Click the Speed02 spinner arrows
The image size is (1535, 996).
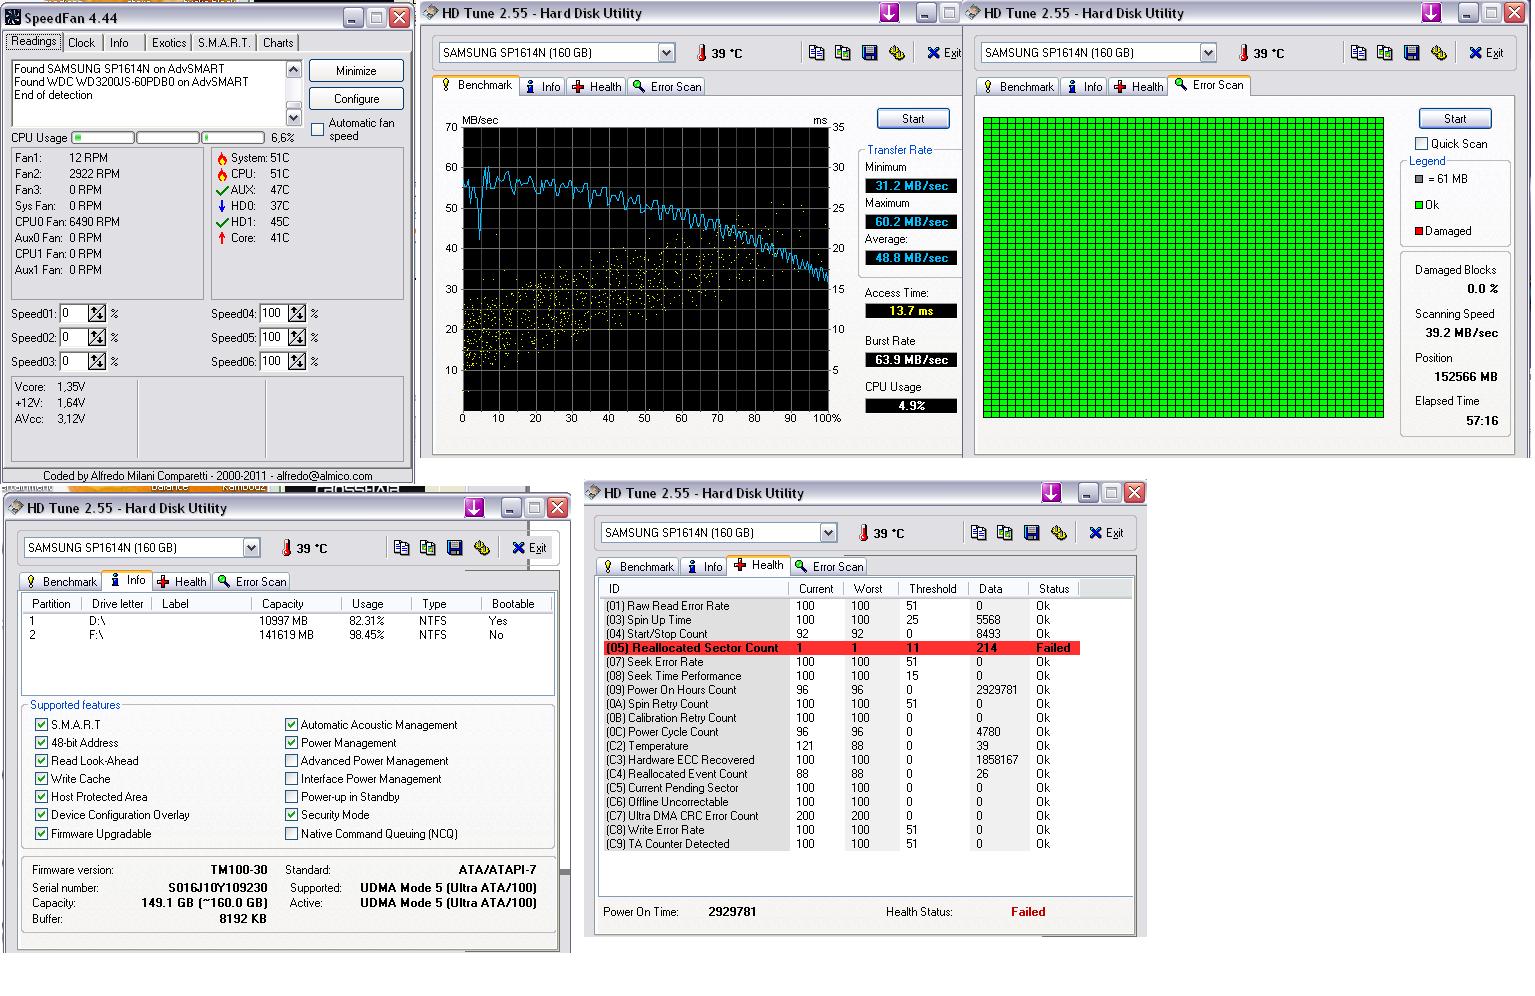tap(97, 338)
